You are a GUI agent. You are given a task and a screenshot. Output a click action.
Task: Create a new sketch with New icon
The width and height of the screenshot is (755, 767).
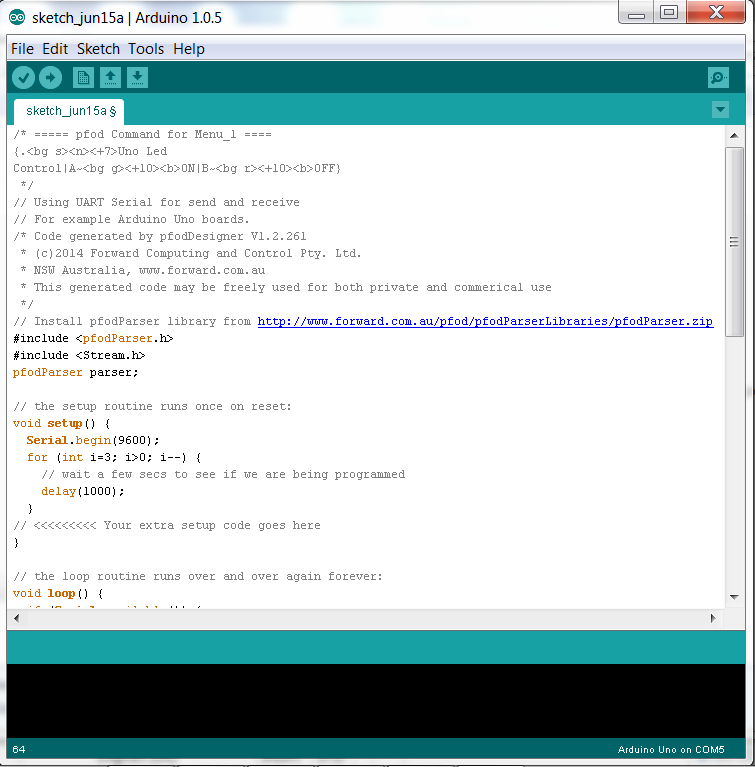(83, 78)
